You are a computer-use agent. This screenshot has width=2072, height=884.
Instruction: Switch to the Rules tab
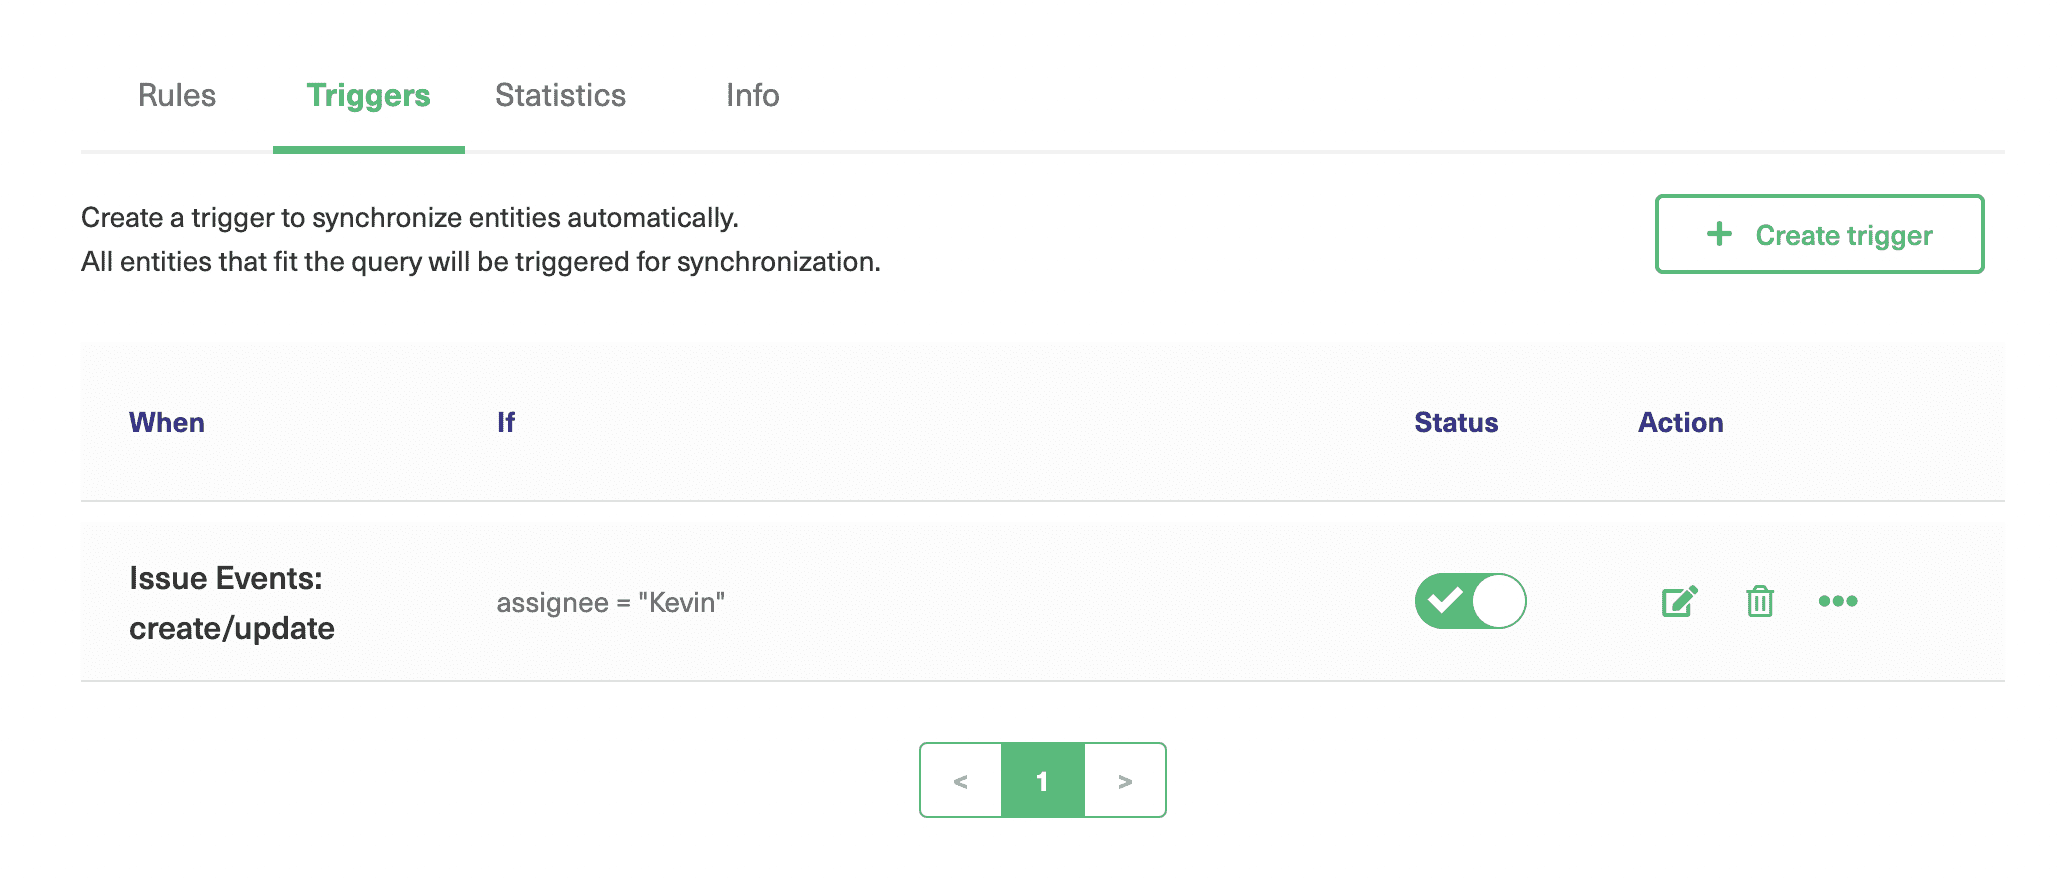(x=177, y=96)
